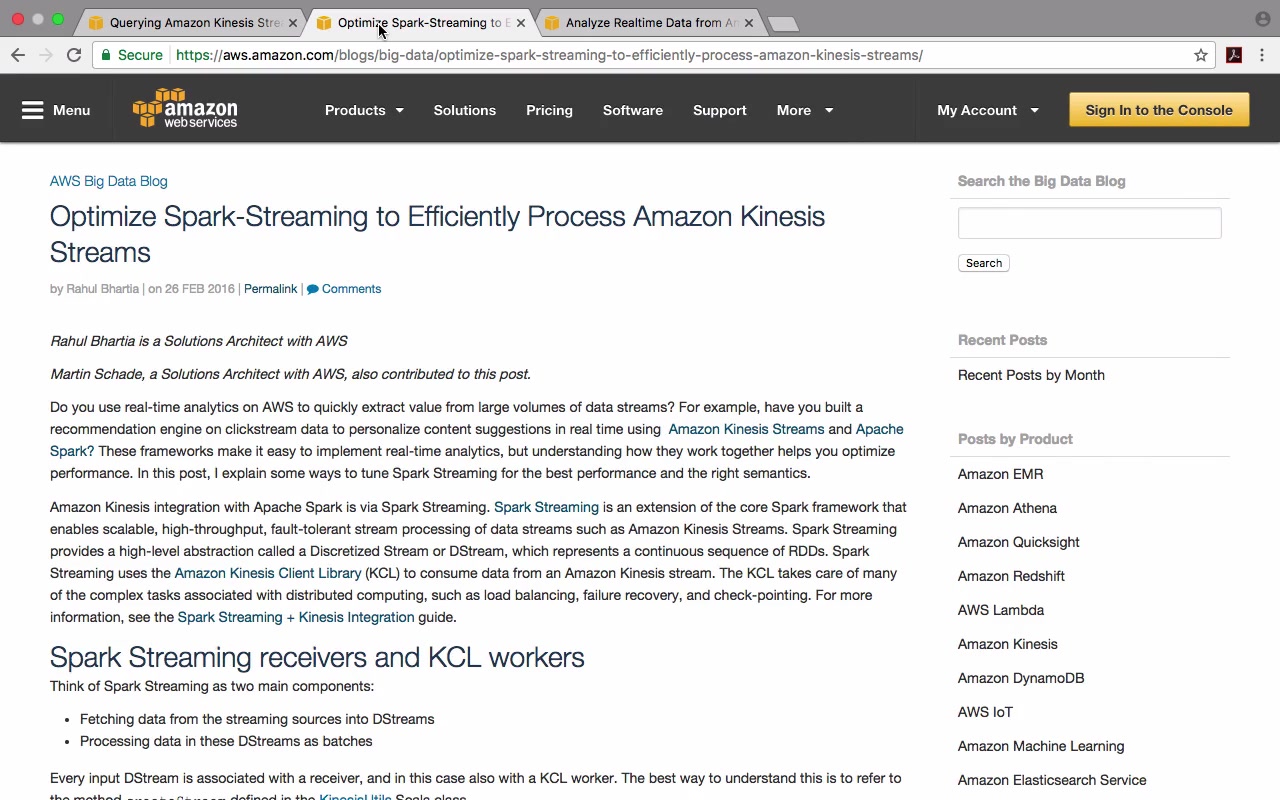Open a new browser tab
This screenshot has height=800, width=1280.
coord(783,23)
